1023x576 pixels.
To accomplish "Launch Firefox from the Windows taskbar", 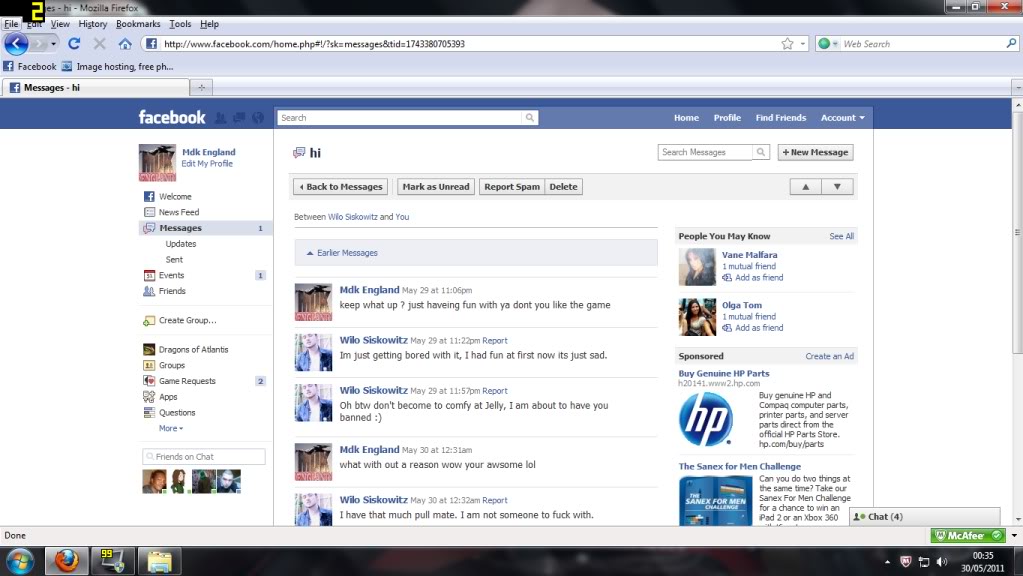I will pyautogui.click(x=66, y=559).
